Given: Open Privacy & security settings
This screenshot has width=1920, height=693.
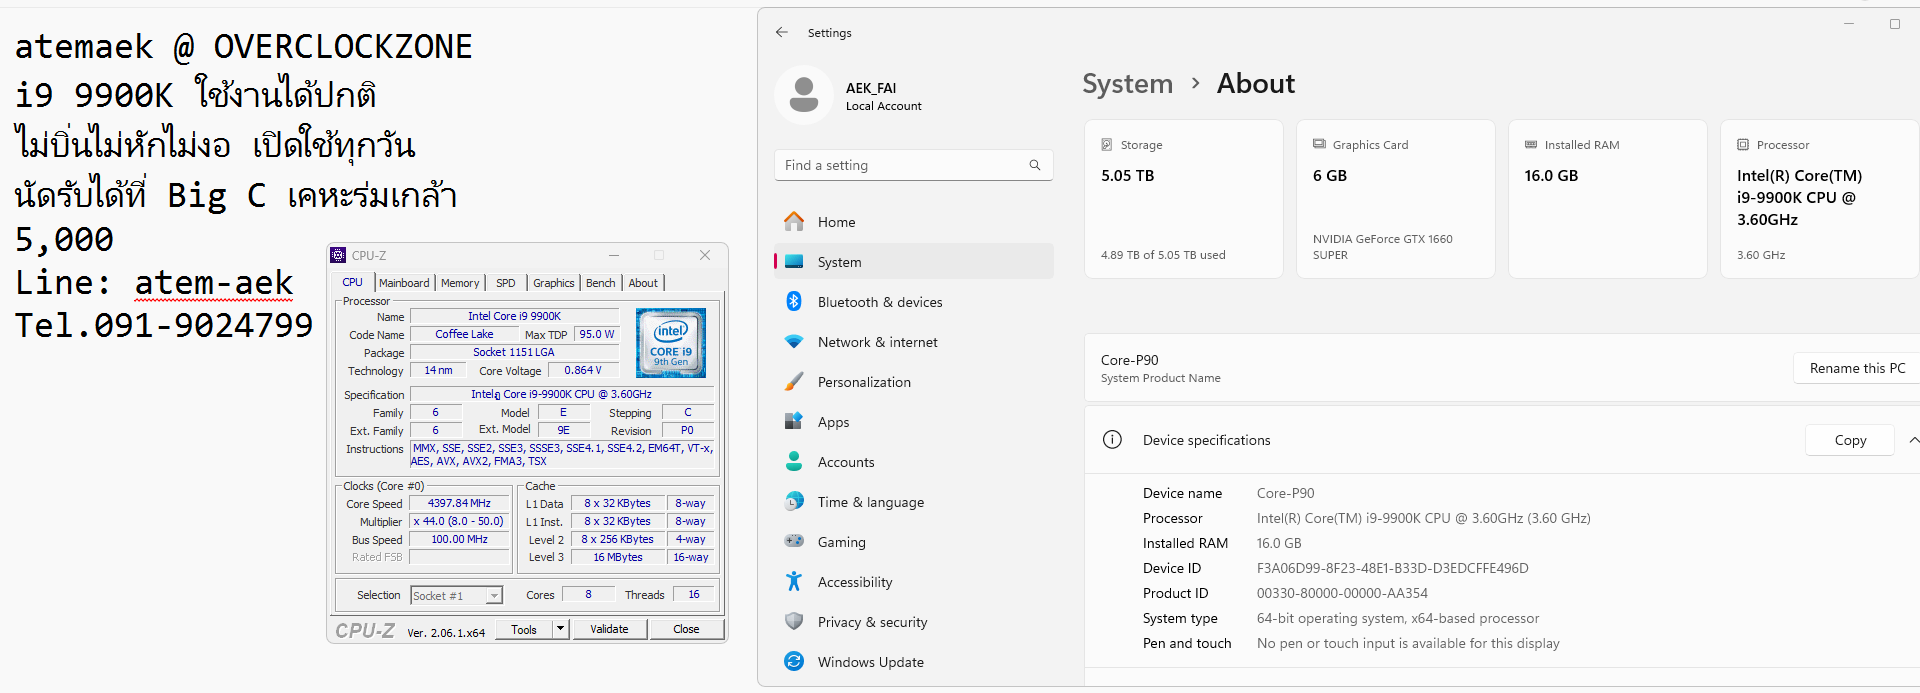Looking at the screenshot, I should (x=914, y=622).
